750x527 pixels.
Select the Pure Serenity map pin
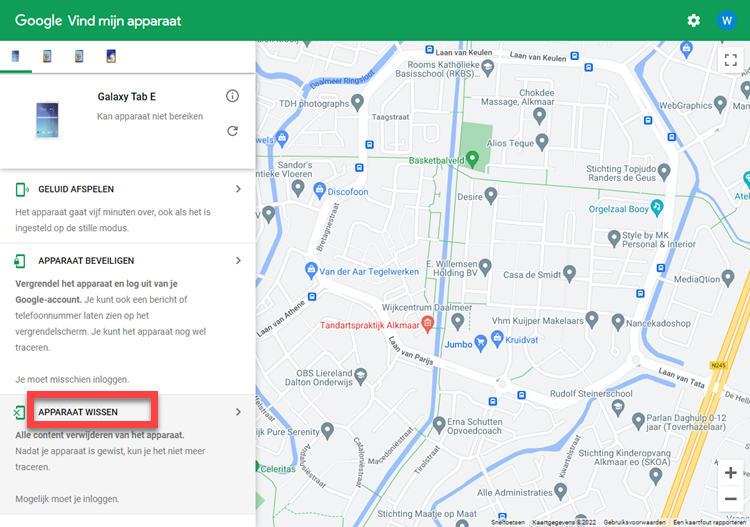pos(327,430)
